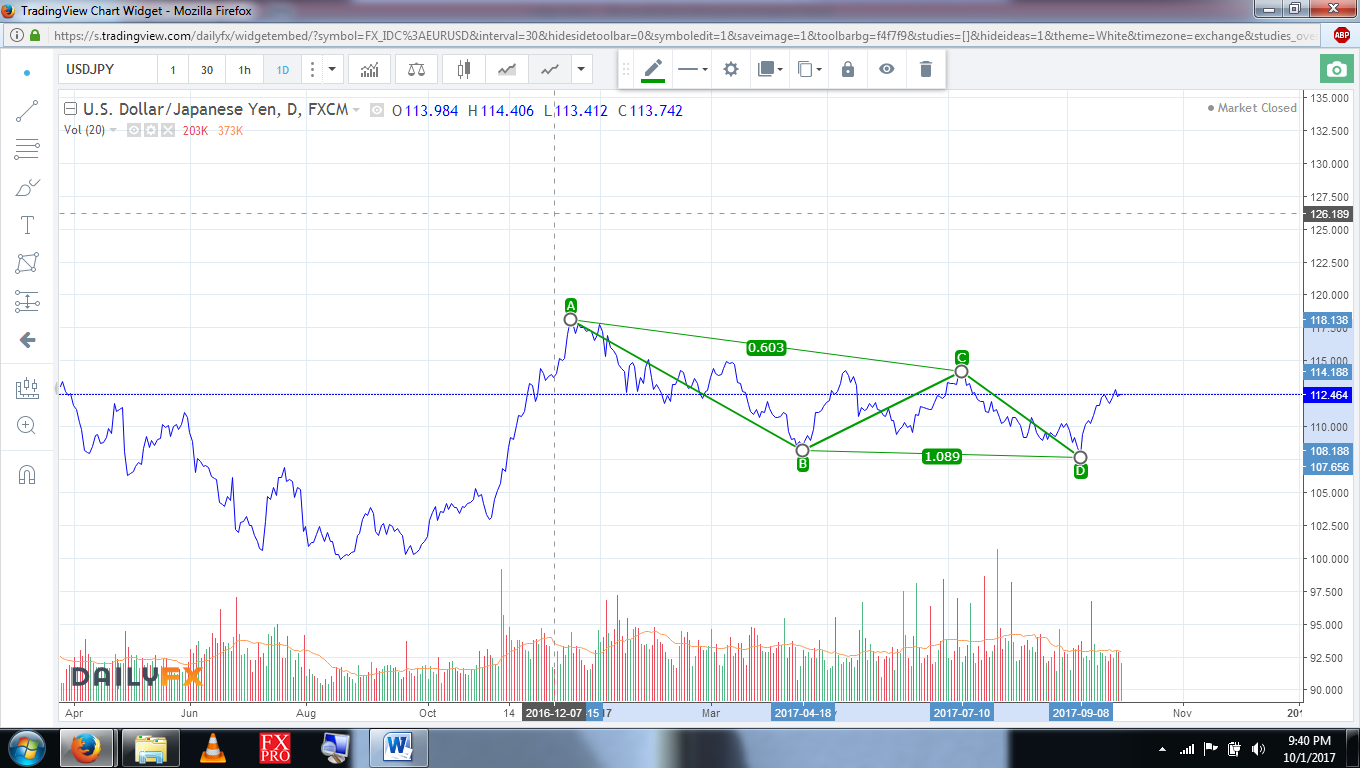Lock the selected ABCD drawing
This screenshot has width=1360, height=768.
click(x=848, y=69)
